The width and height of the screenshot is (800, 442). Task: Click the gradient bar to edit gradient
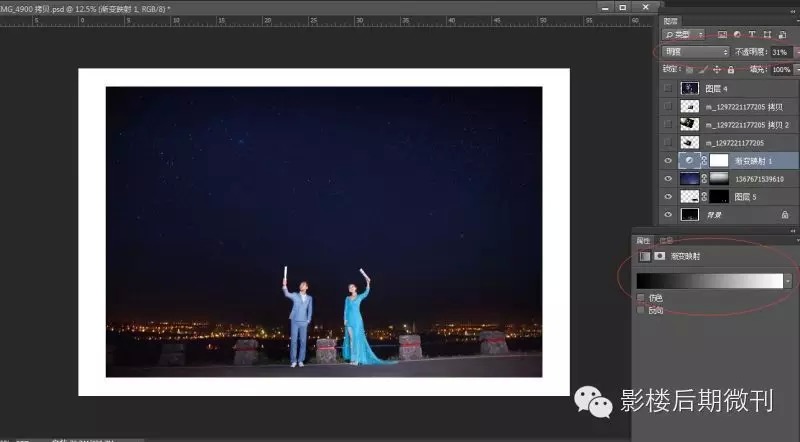710,281
